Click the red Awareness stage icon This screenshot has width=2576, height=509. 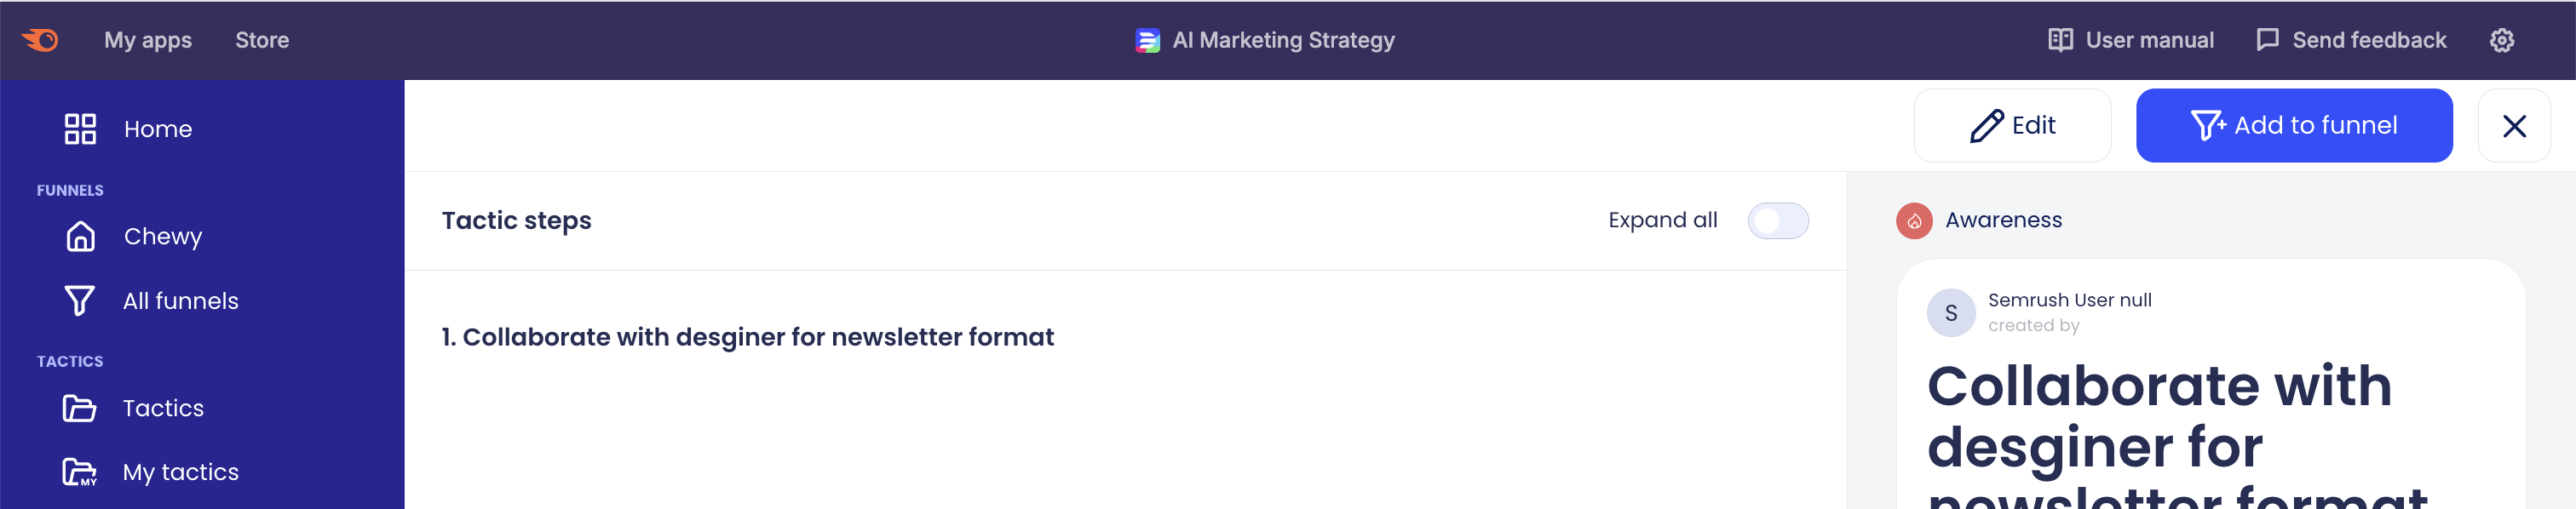click(1913, 221)
